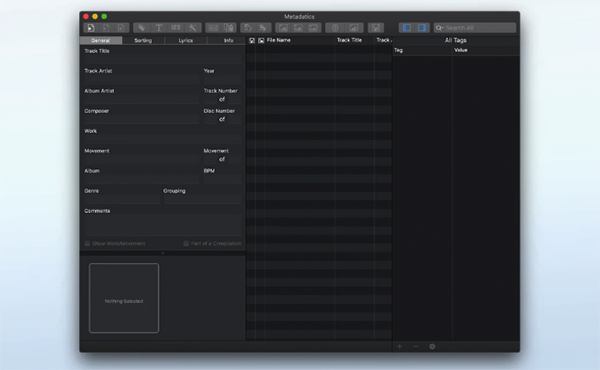Screen dimensions: 600x370
Task: Collapse the artwork pane divider handle
Action: tap(163, 253)
